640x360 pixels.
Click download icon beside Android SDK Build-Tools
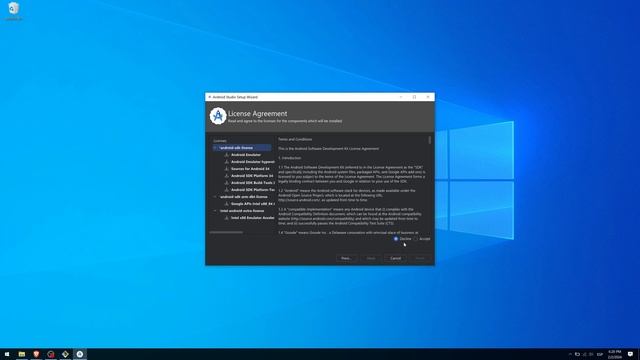pos(227,183)
